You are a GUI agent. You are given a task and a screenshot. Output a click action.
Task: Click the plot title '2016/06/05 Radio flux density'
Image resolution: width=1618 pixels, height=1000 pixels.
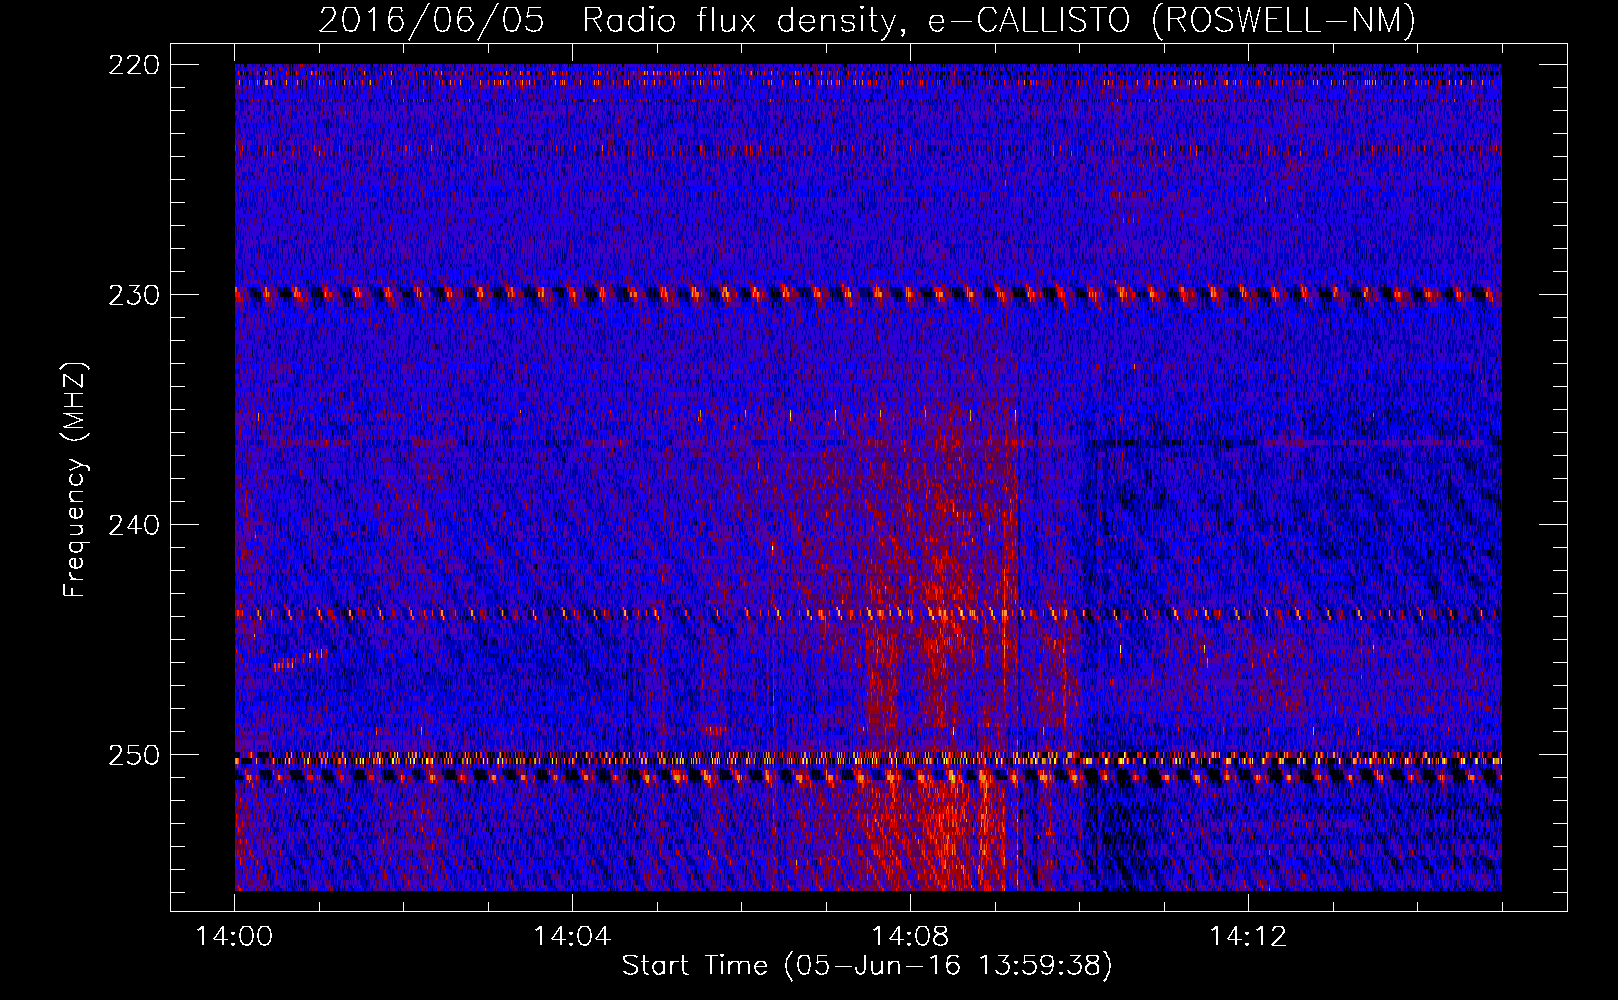pyautogui.click(x=608, y=20)
